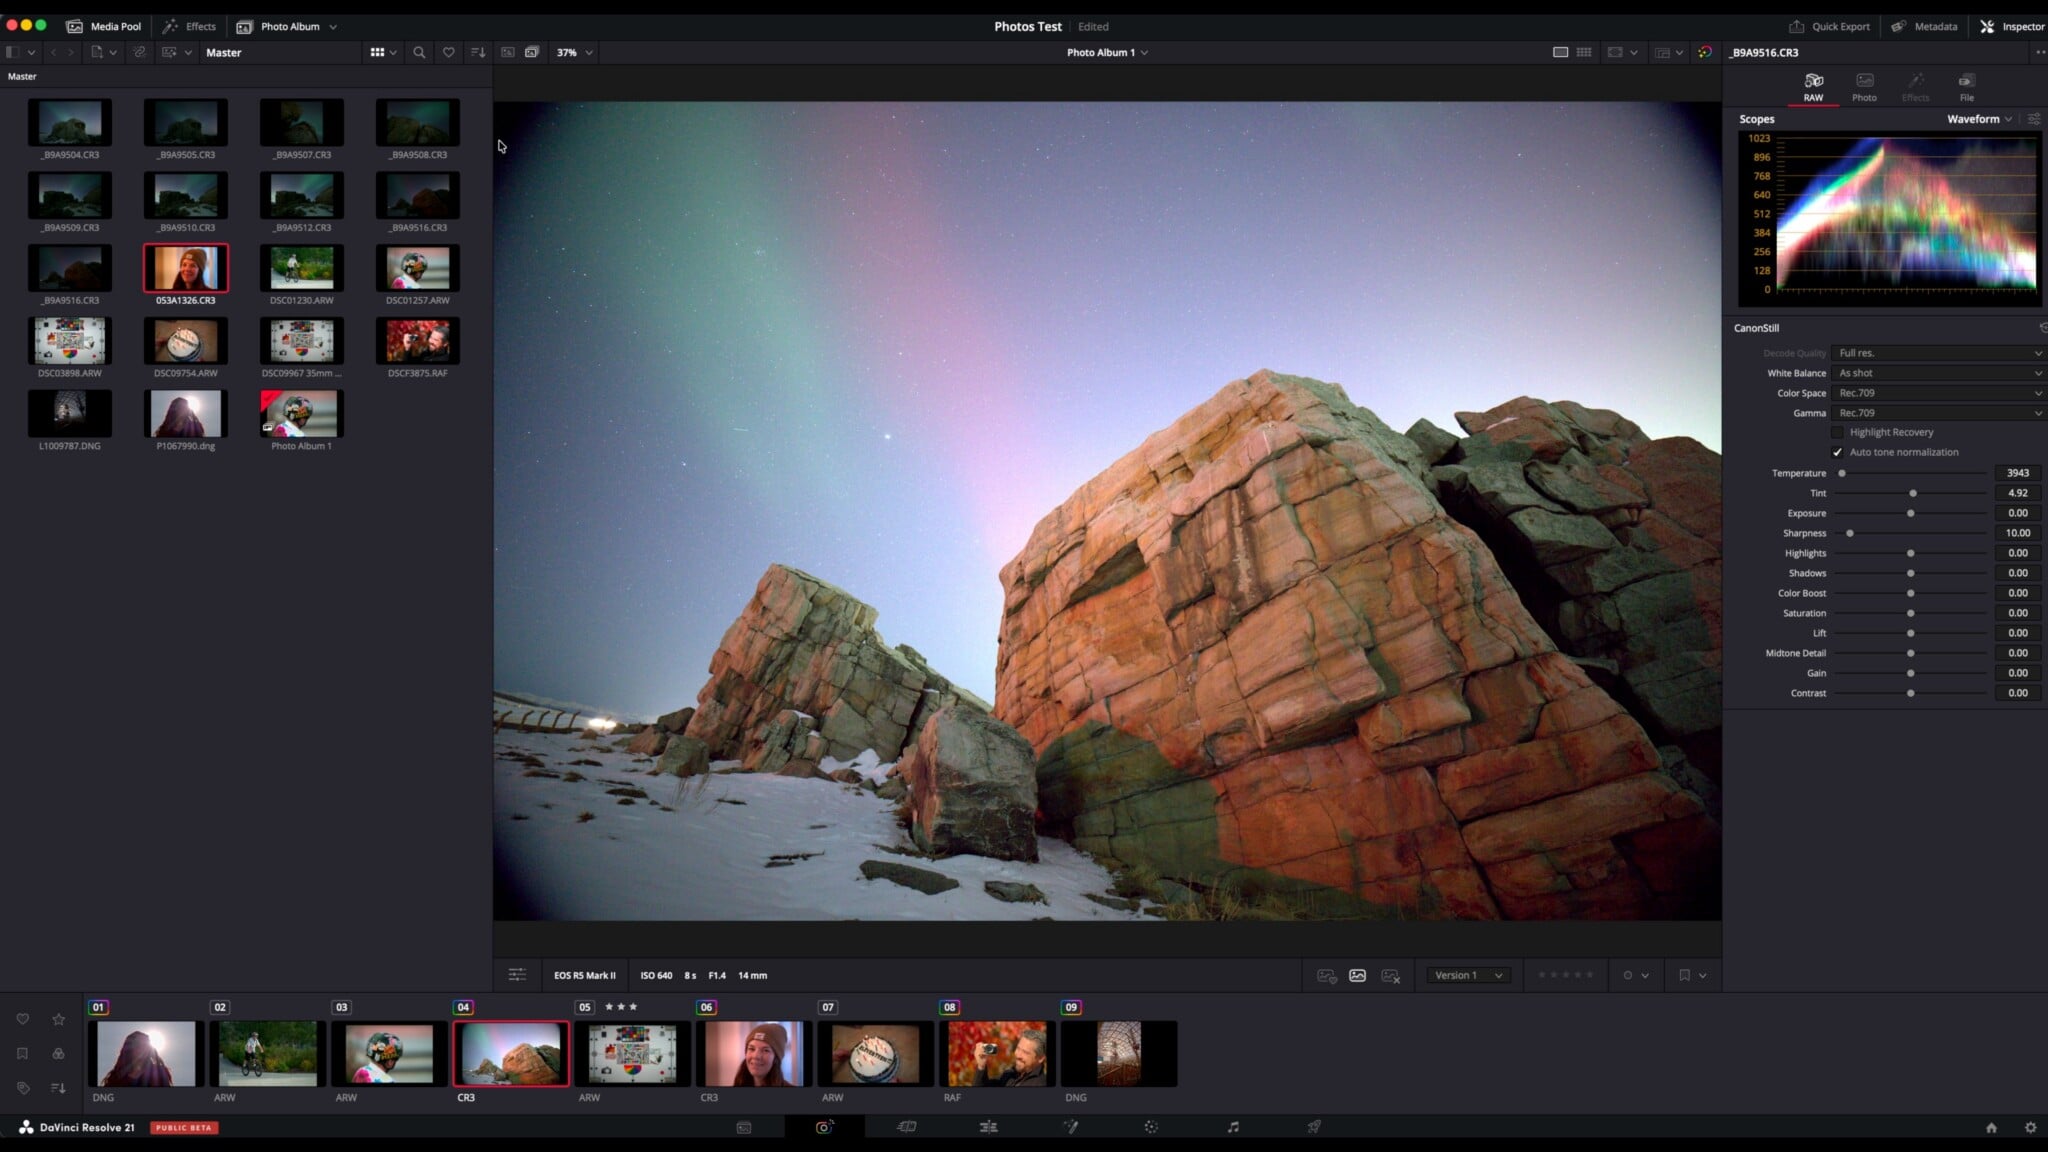This screenshot has height=1152, width=2048.
Task: Open project settings gear icon
Action: [2030, 1127]
